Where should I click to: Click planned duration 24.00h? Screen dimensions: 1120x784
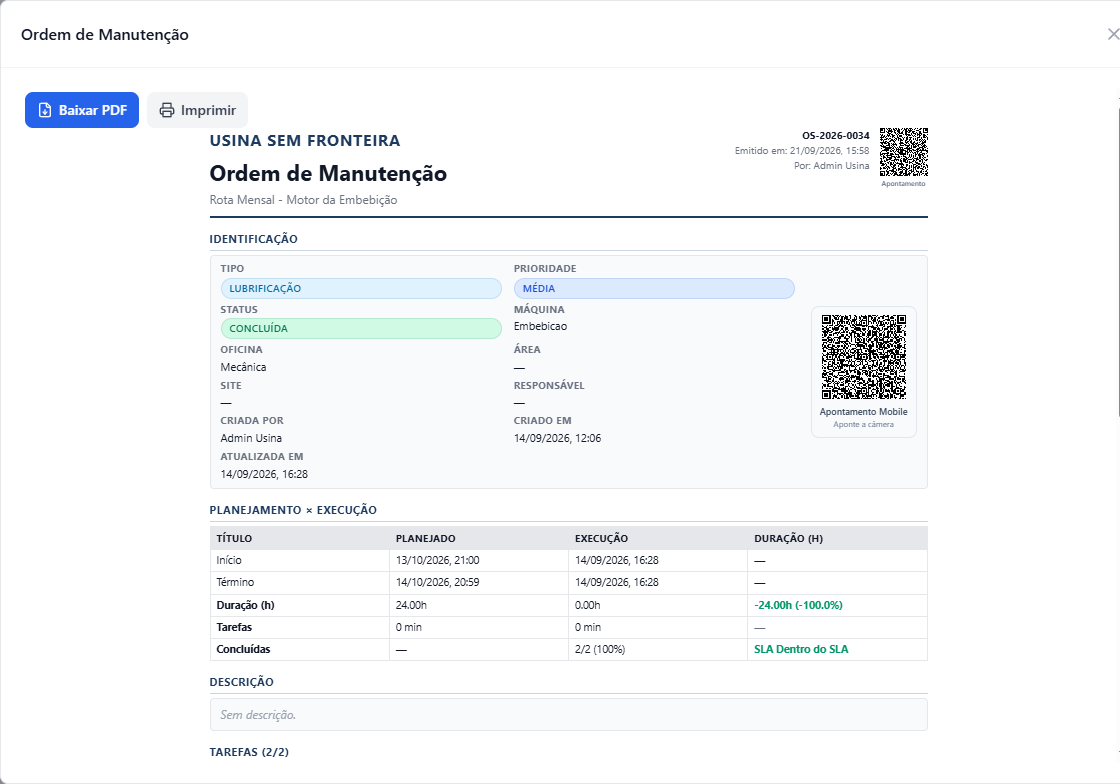[411, 605]
